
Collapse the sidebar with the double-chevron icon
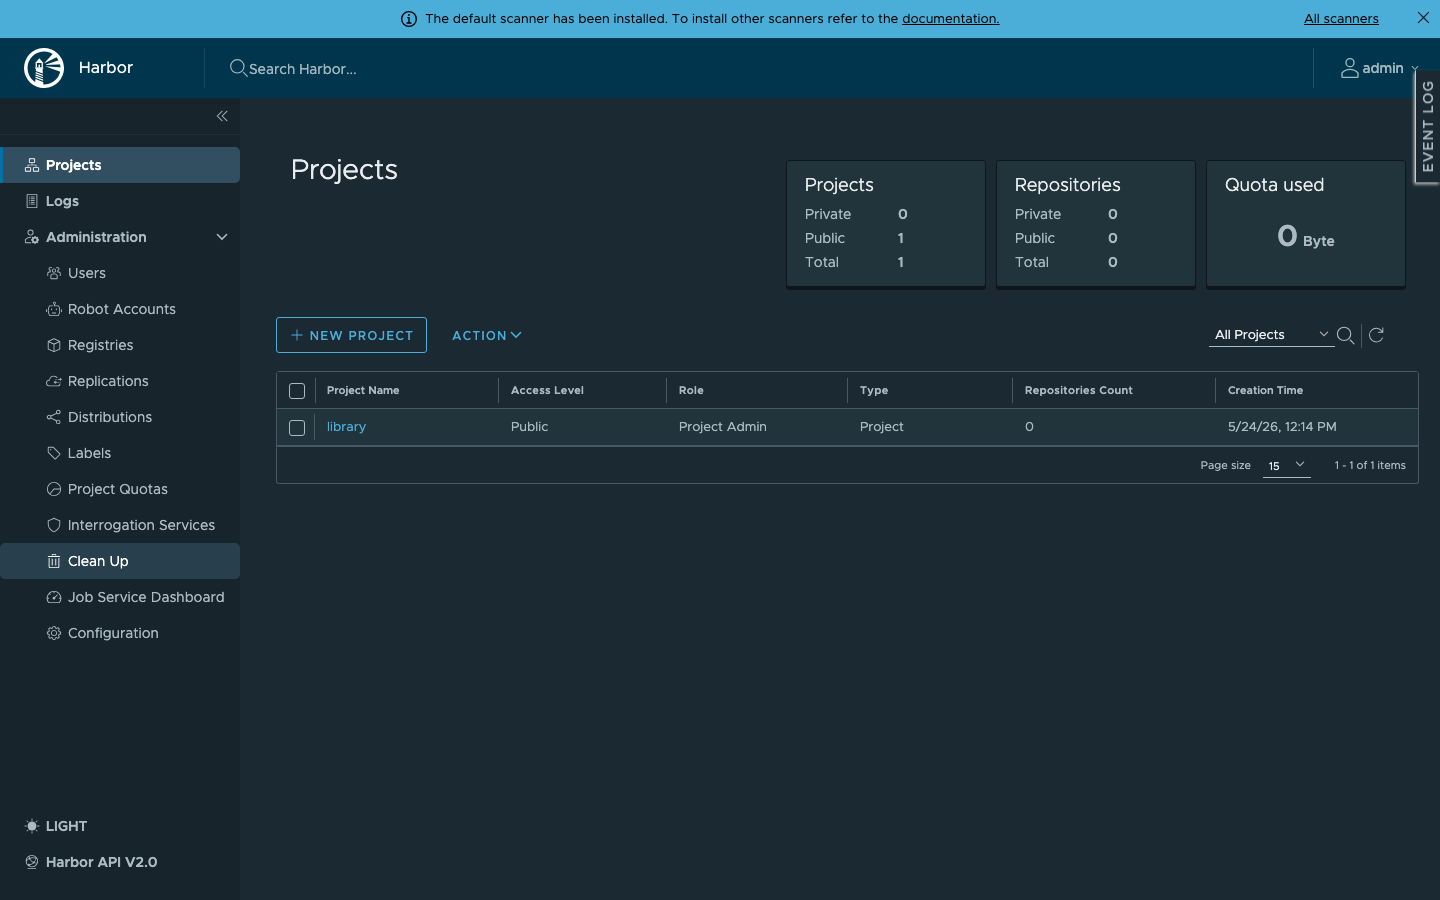[x=222, y=116]
